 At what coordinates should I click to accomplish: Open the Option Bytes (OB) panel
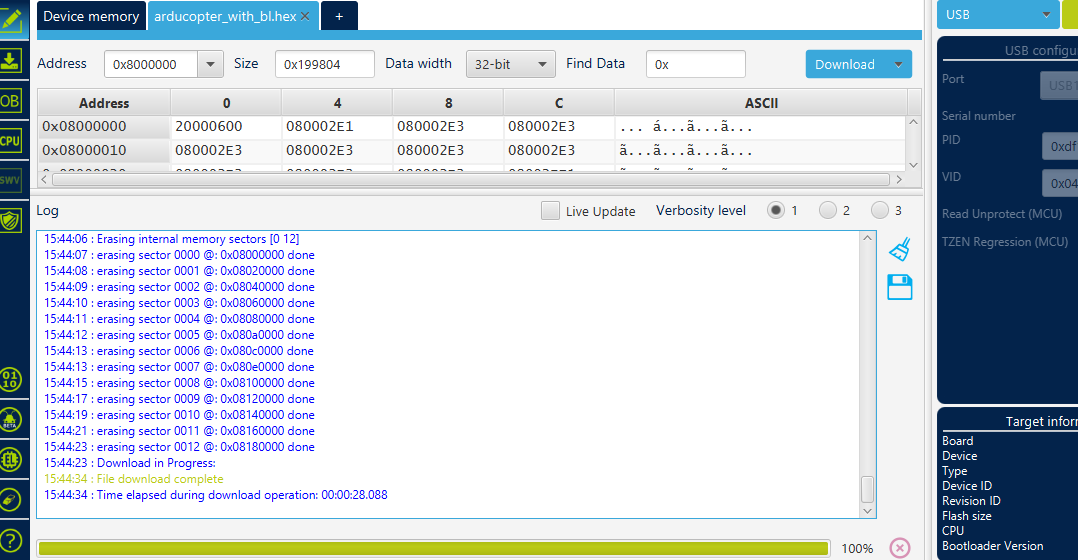(x=10, y=101)
